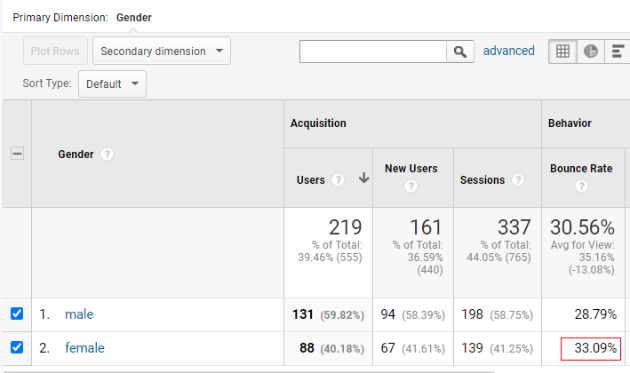Screen dimensions: 630x373
Task: Switch to pie chart view icon
Action: (590, 51)
